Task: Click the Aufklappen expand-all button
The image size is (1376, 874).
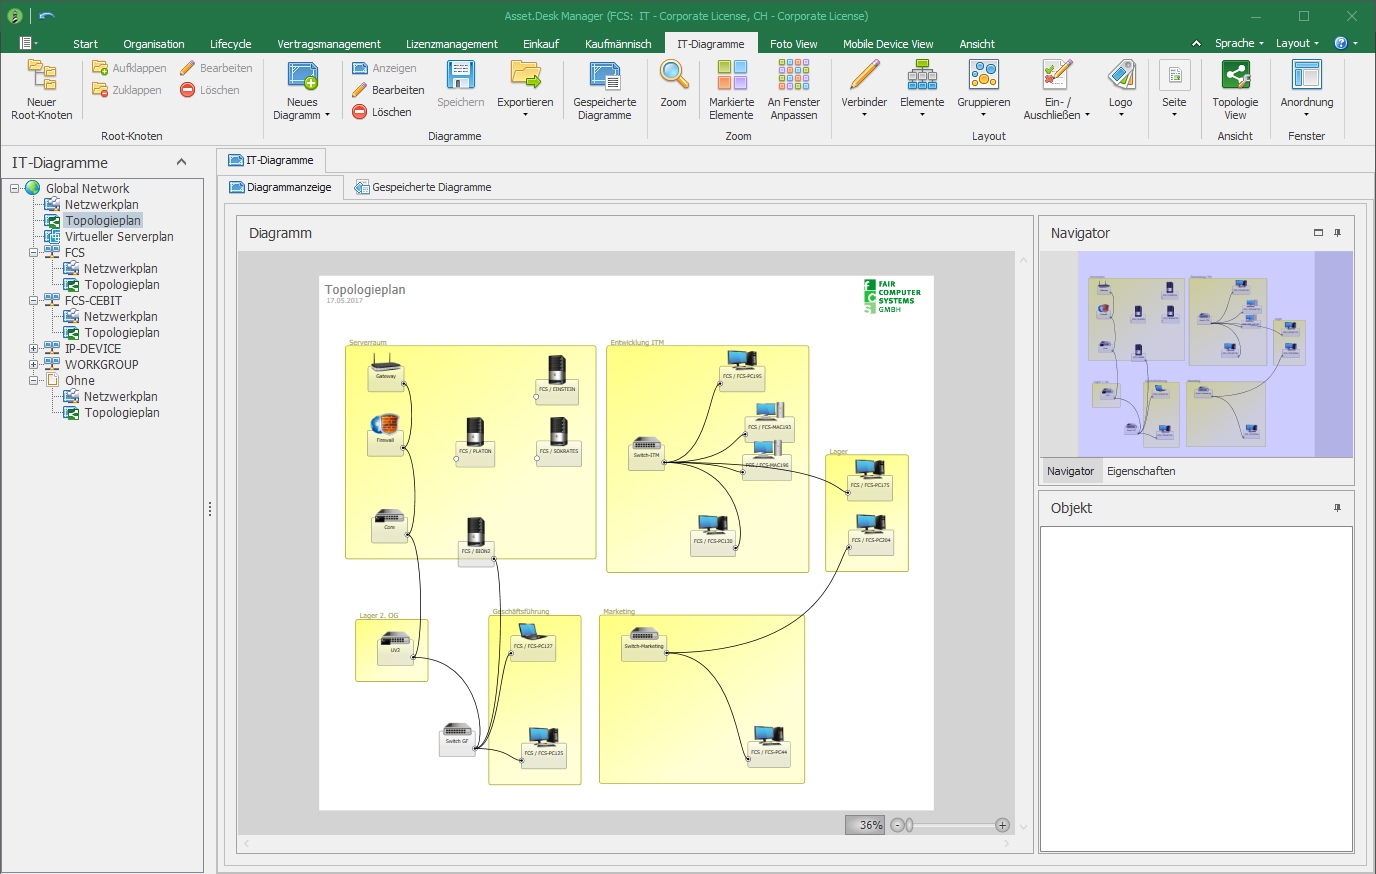Action: [x=129, y=68]
